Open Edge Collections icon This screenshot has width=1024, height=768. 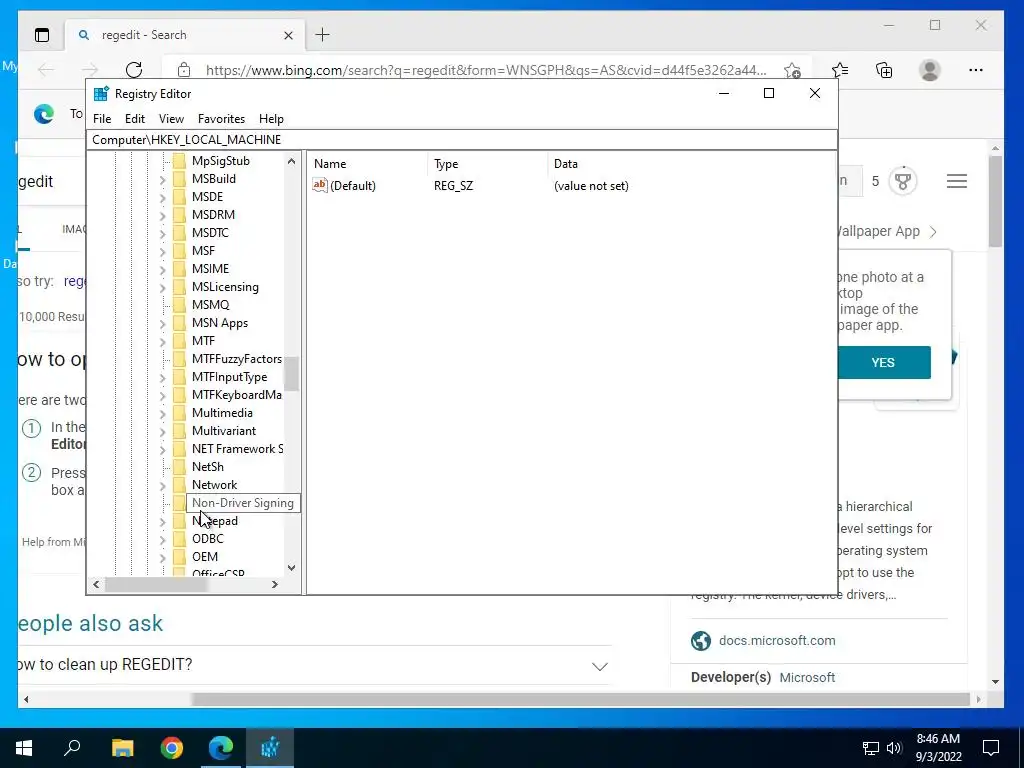(x=884, y=70)
